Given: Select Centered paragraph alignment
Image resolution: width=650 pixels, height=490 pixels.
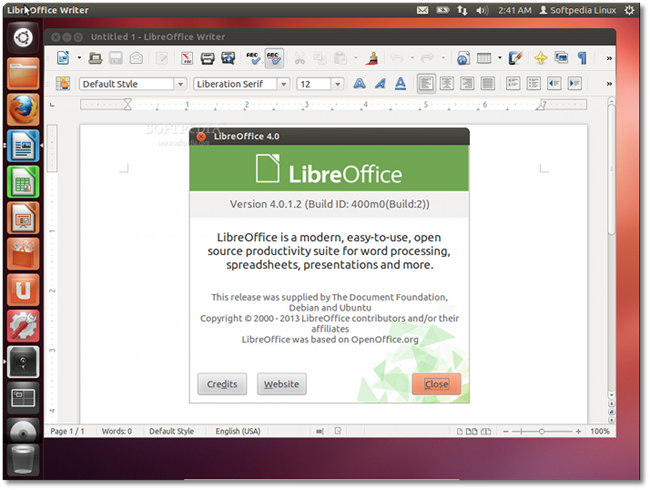Looking at the screenshot, I should [446, 83].
